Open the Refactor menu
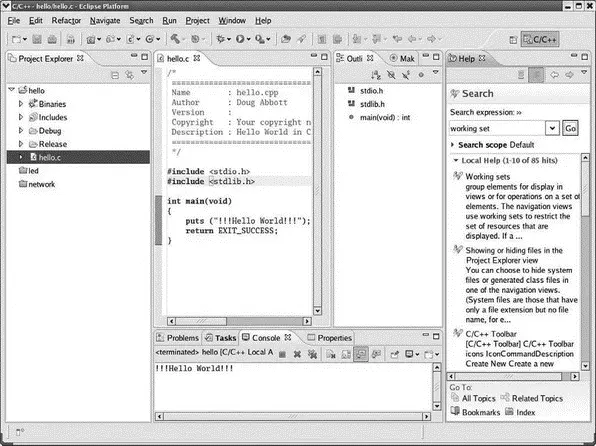This screenshot has width=596, height=446. (x=66, y=21)
